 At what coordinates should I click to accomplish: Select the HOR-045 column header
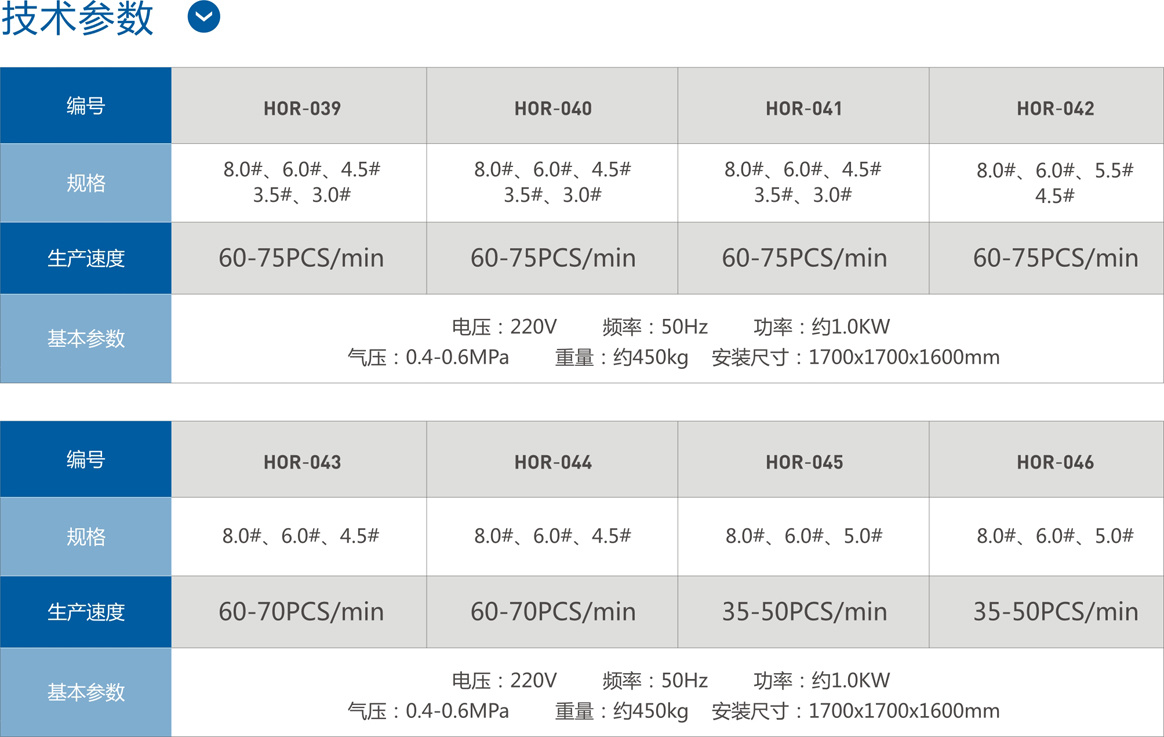pos(804,462)
